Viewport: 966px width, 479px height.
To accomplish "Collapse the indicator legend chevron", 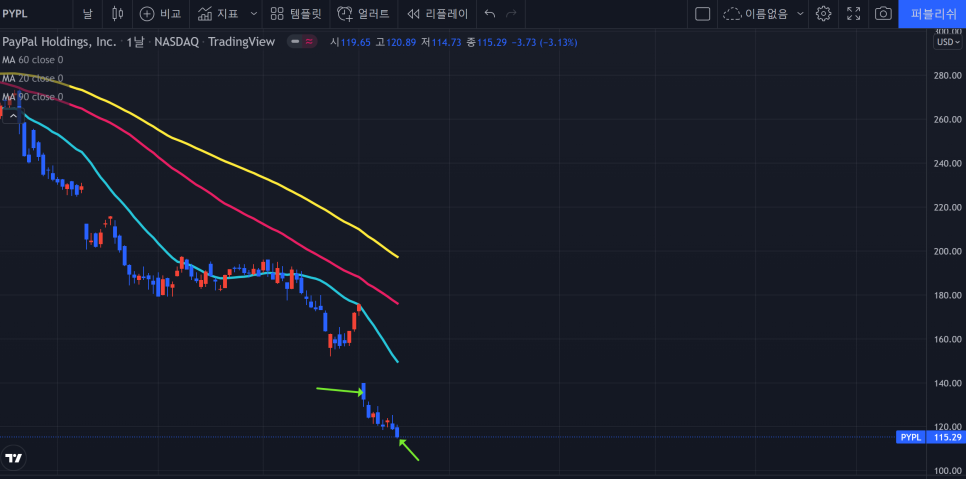I will (x=13, y=116).
